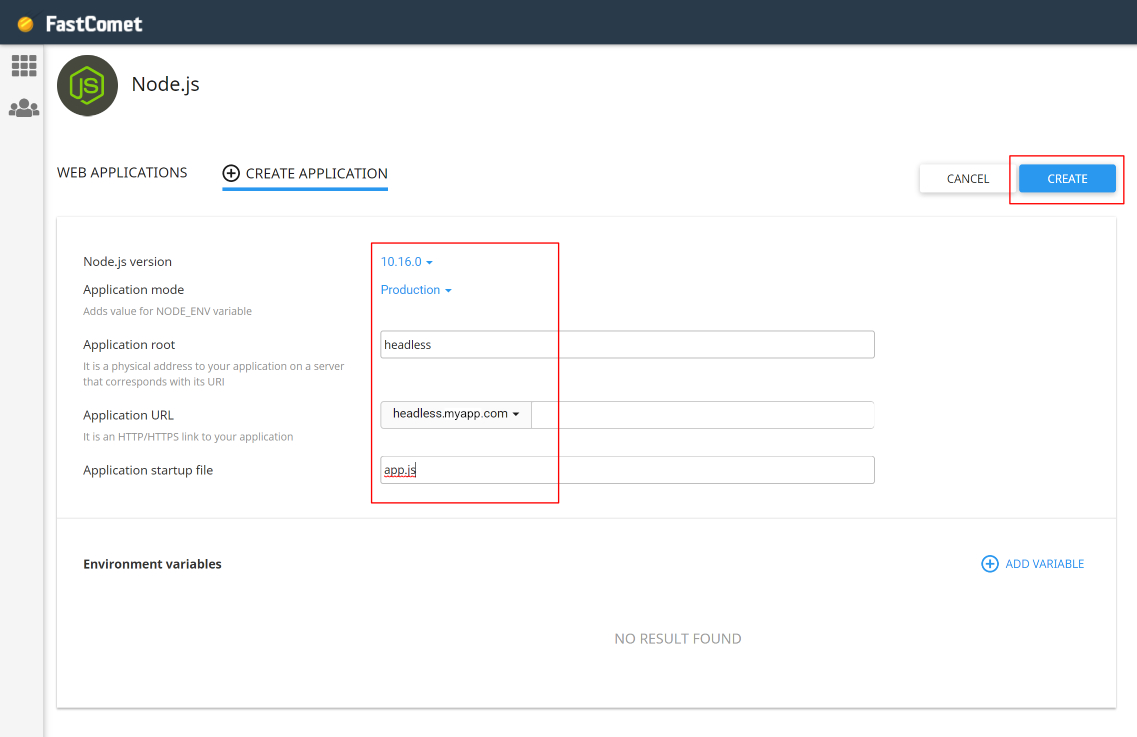This screenshot has height=737, width=1137.
Task: Switch to the Web Applications tab
Action: pyautogui.click(x=122, y=172)
